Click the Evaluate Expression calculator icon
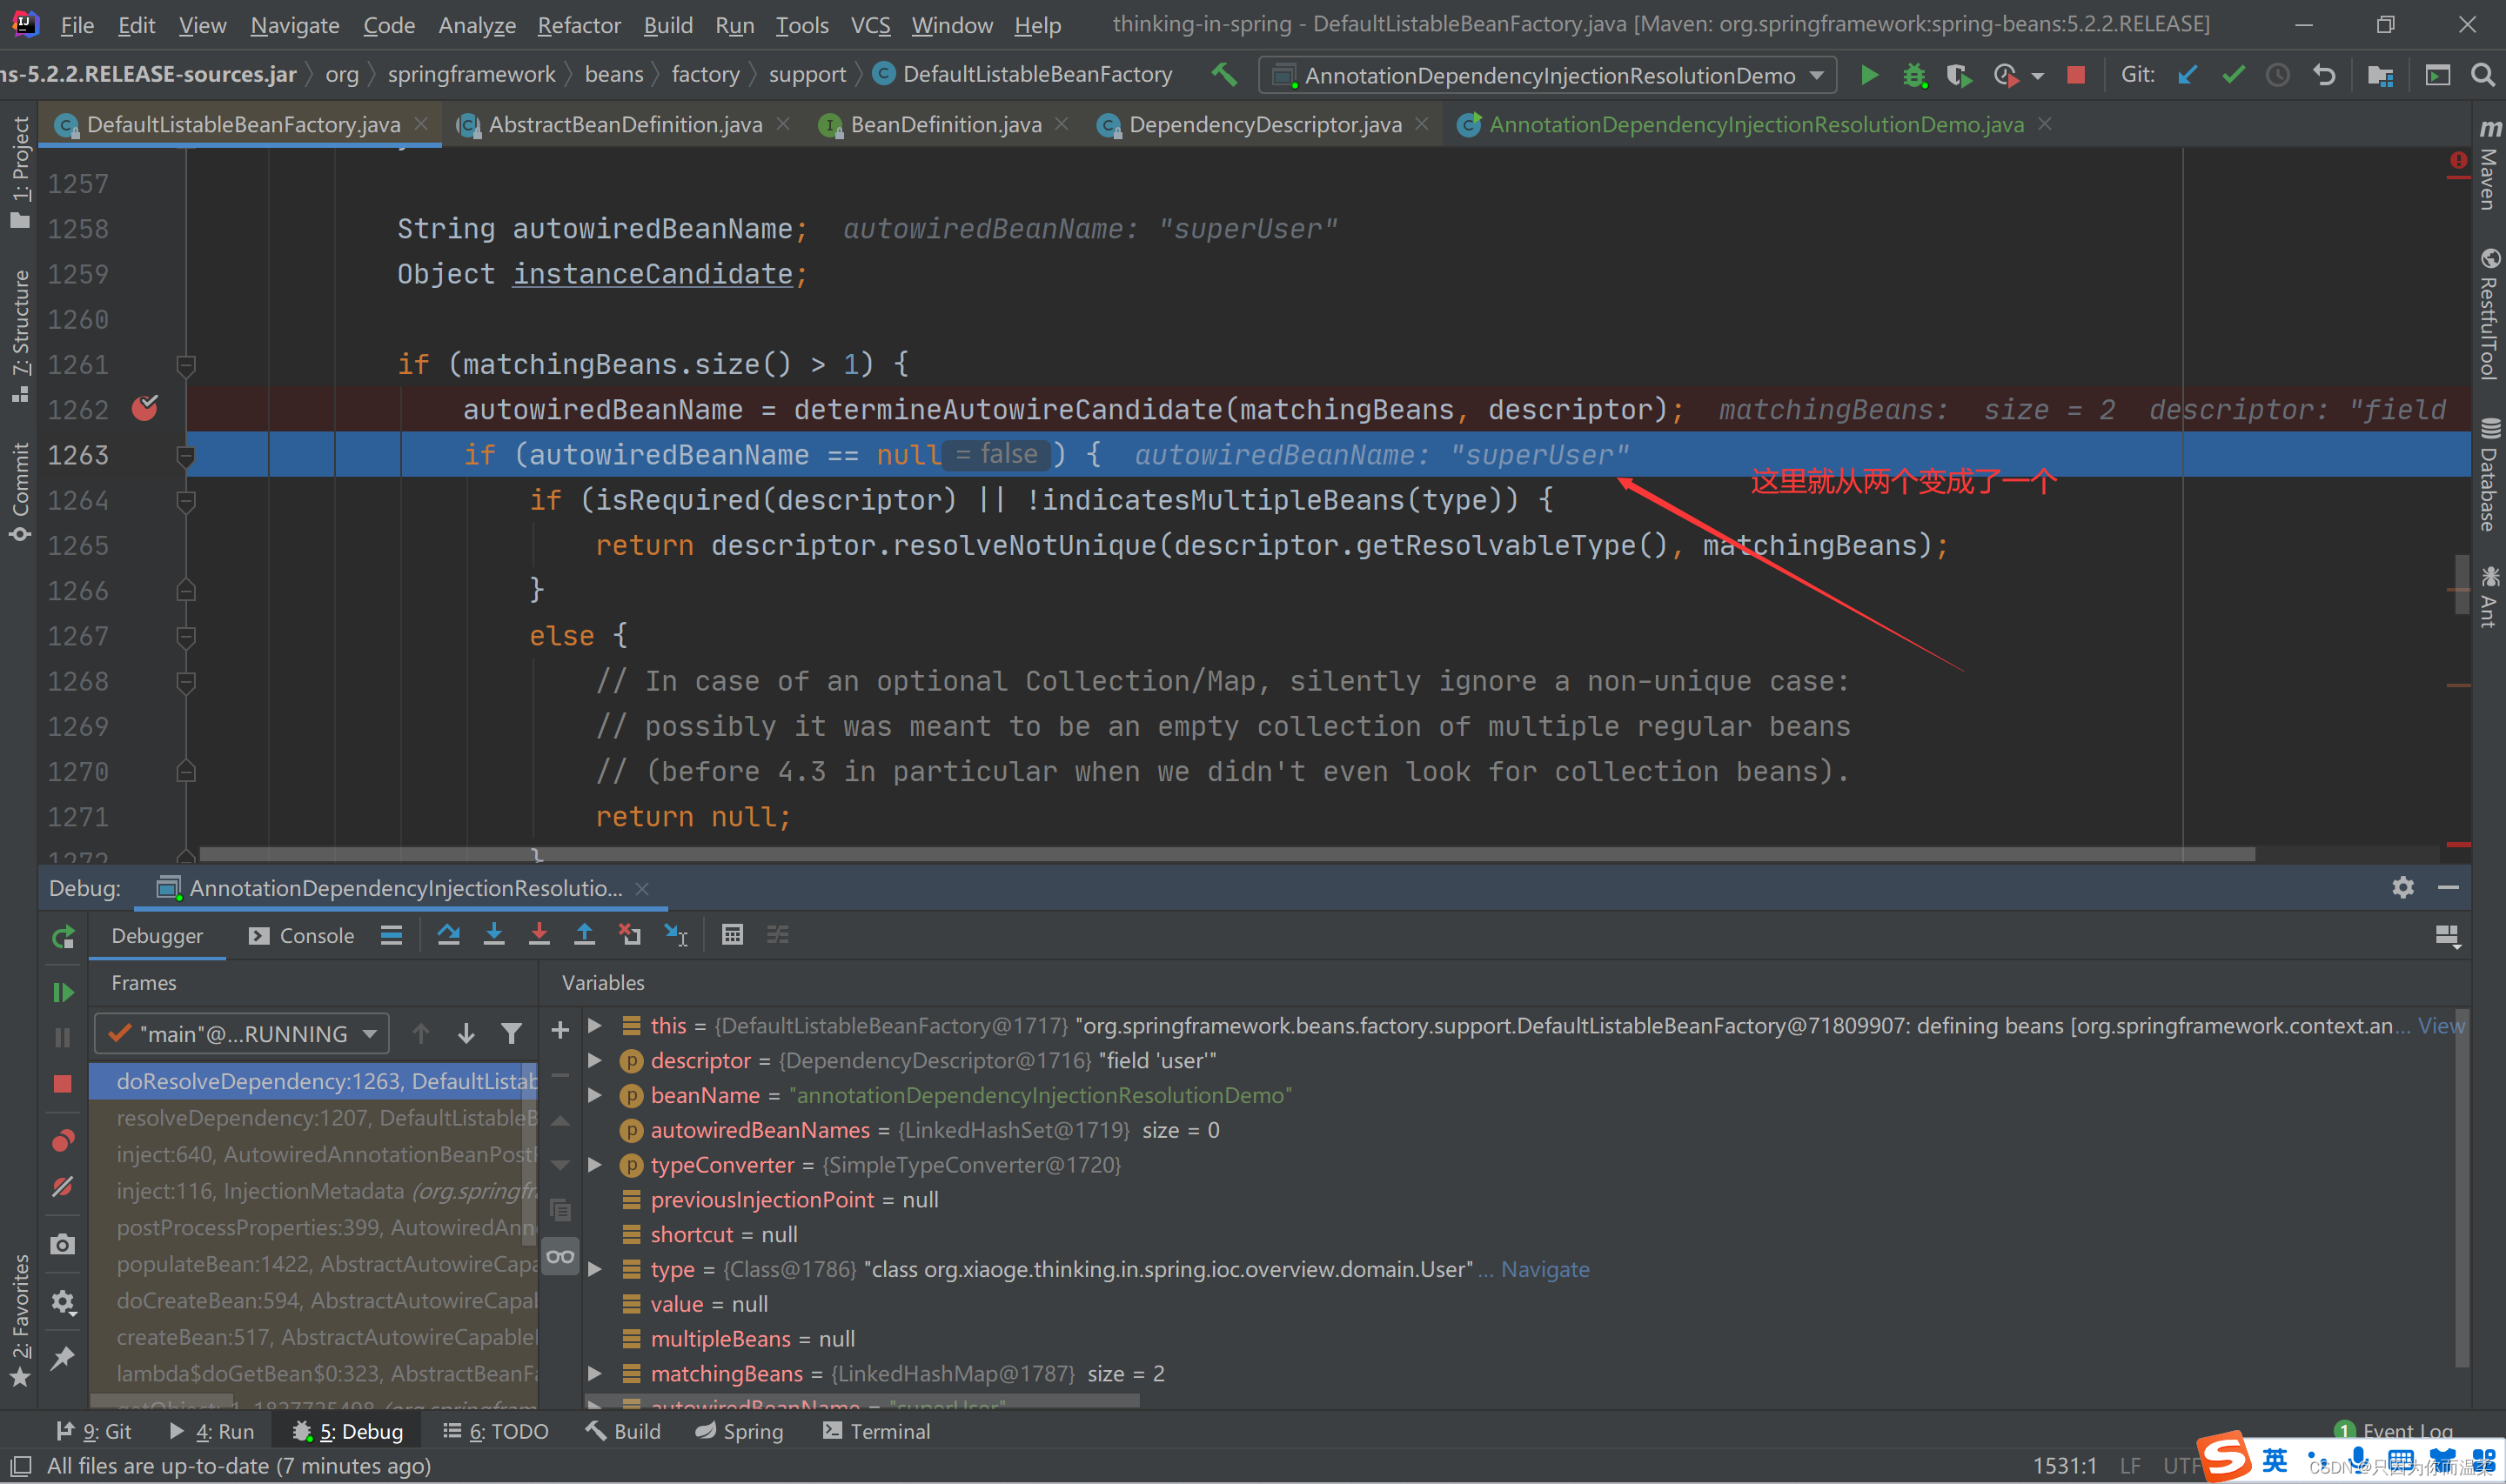 point(732,935)
